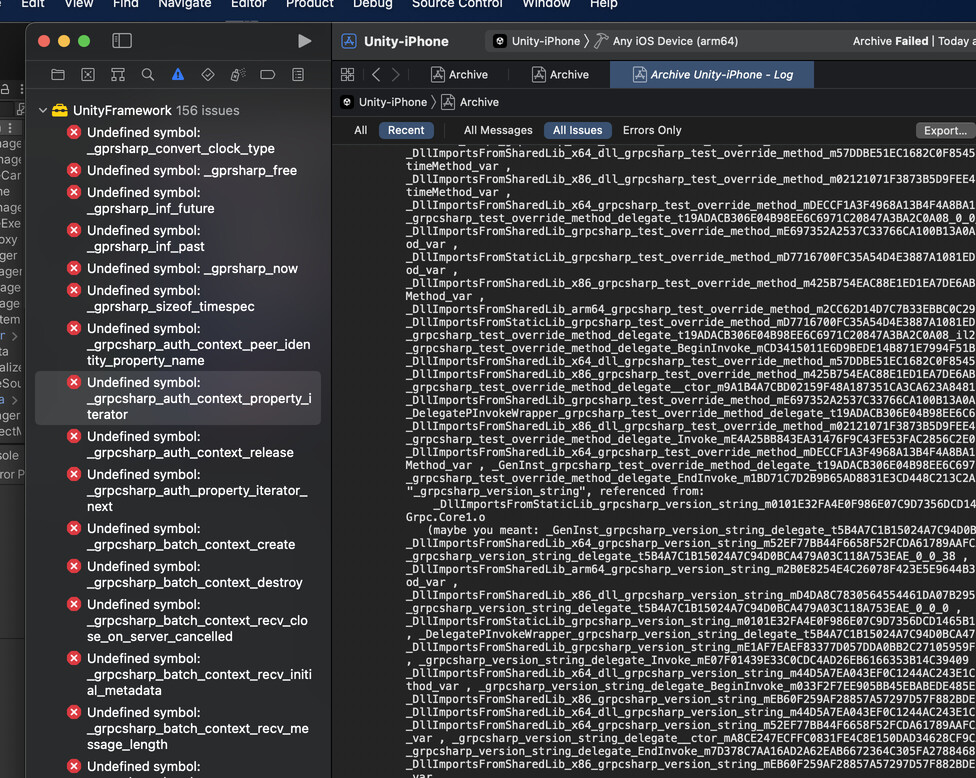Screen dimensions: 976x778
Task: Open the related items grid icon
Action: tap(347, 75)
